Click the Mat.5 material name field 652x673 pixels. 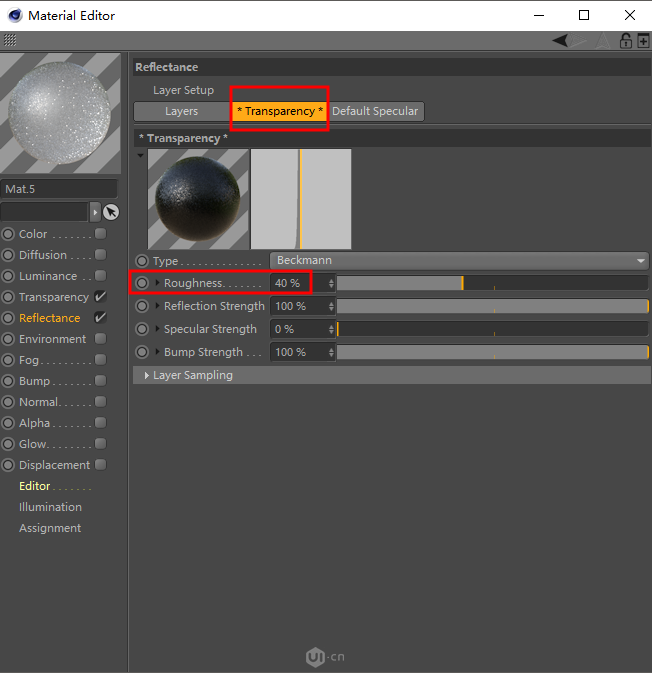point(59,188)
